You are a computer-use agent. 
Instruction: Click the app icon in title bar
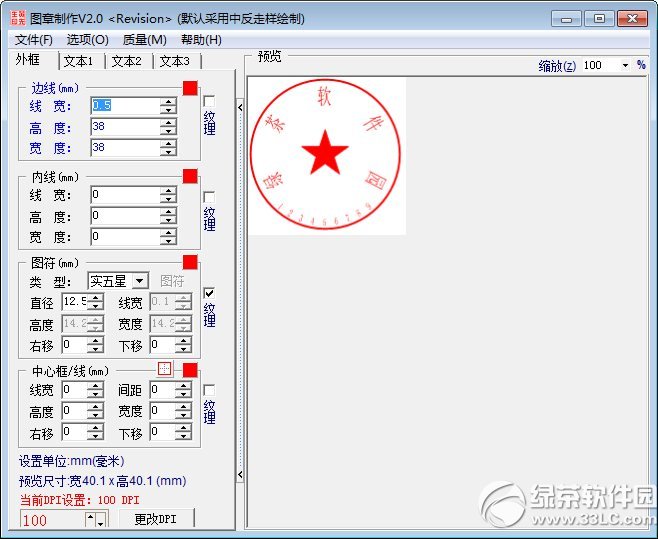(x=18, y=18)
